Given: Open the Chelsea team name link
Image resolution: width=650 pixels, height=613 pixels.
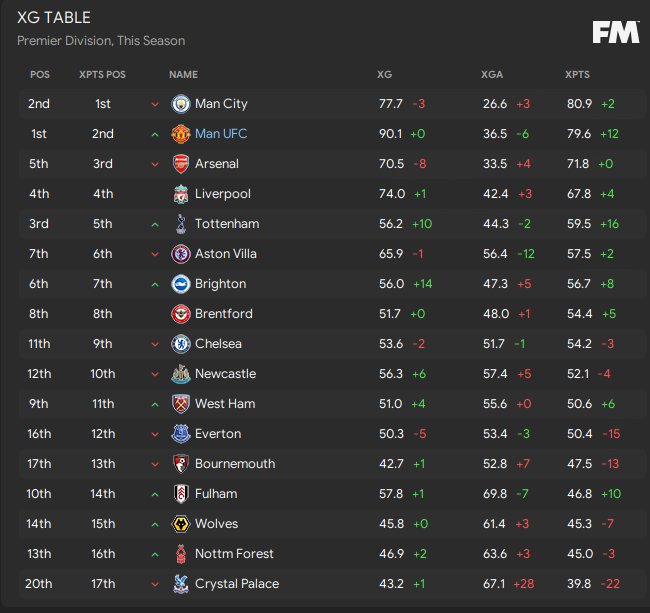Looking at the screenshot, I should click(x=218, y=344).
